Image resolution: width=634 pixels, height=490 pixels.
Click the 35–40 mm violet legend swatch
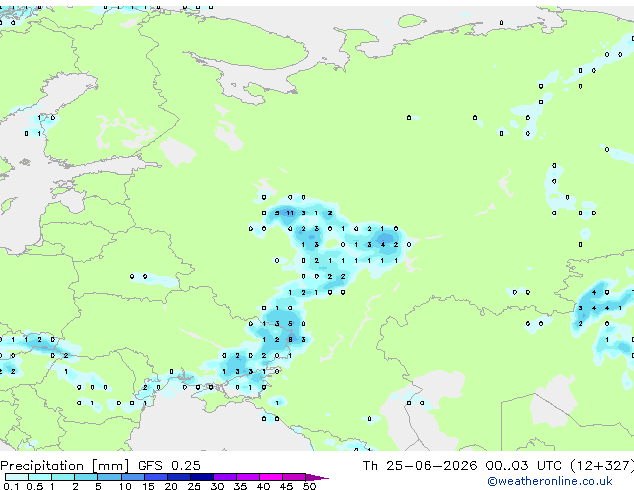tap(248, 477)
